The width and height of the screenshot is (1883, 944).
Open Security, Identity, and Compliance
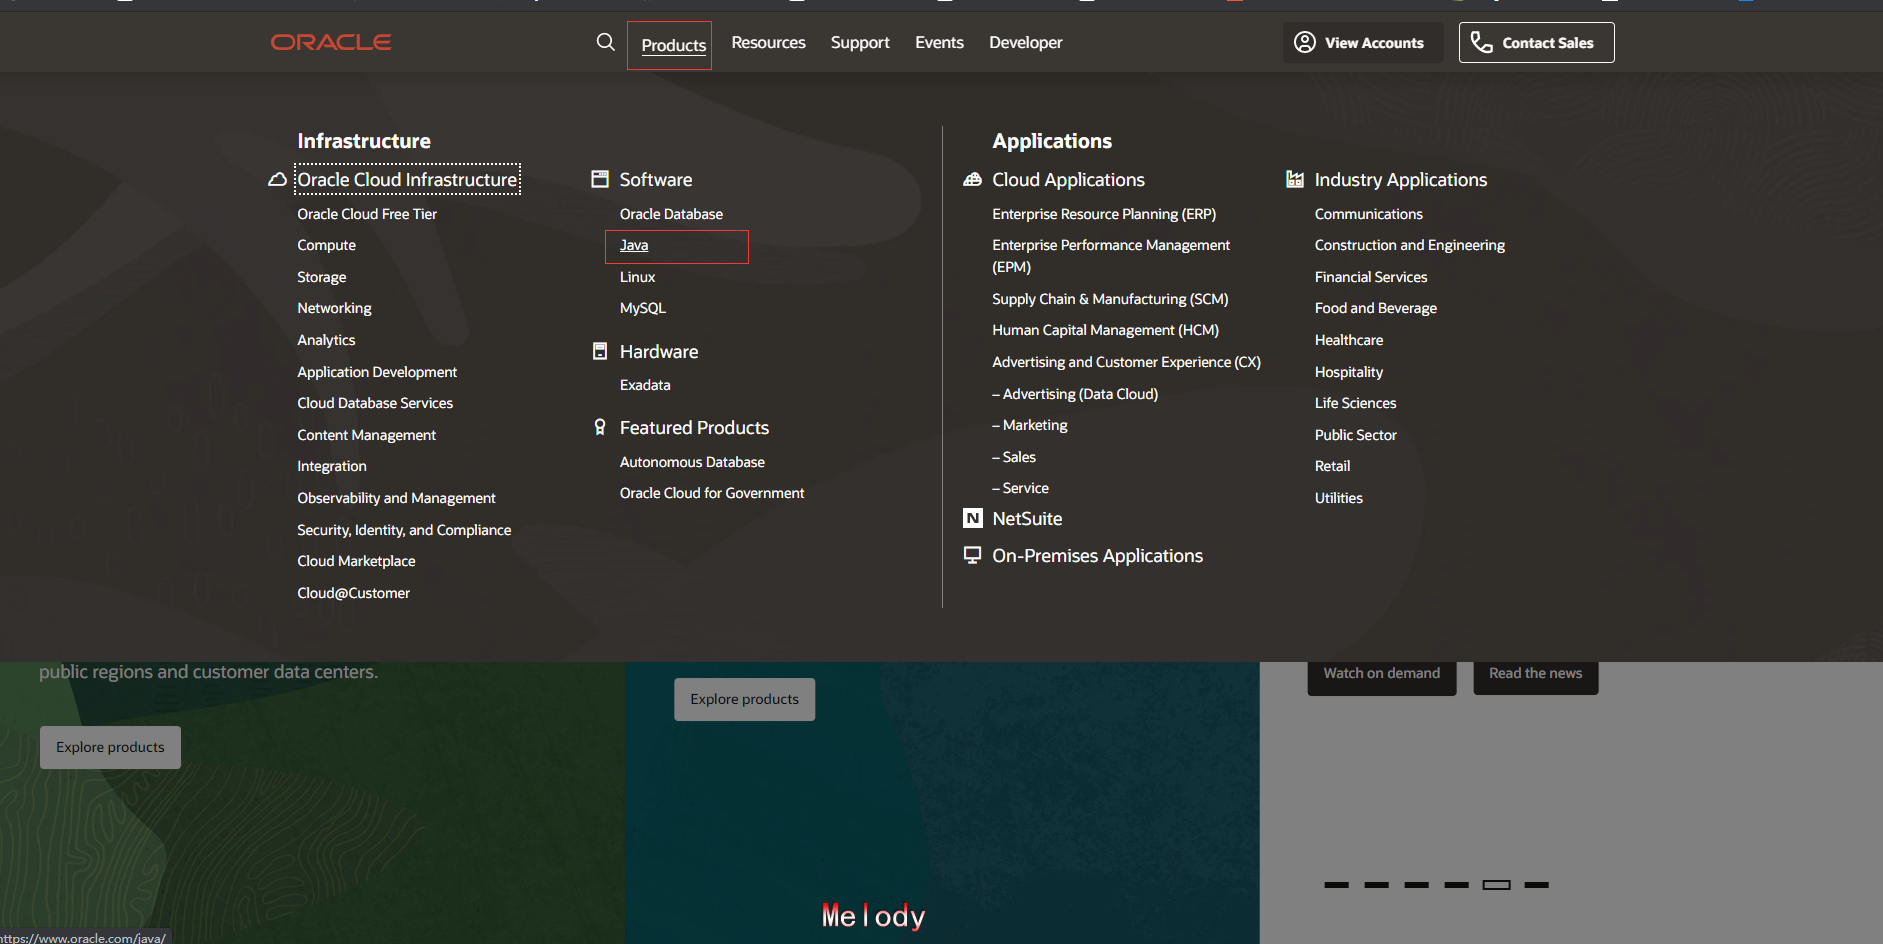tap(404, 530)
